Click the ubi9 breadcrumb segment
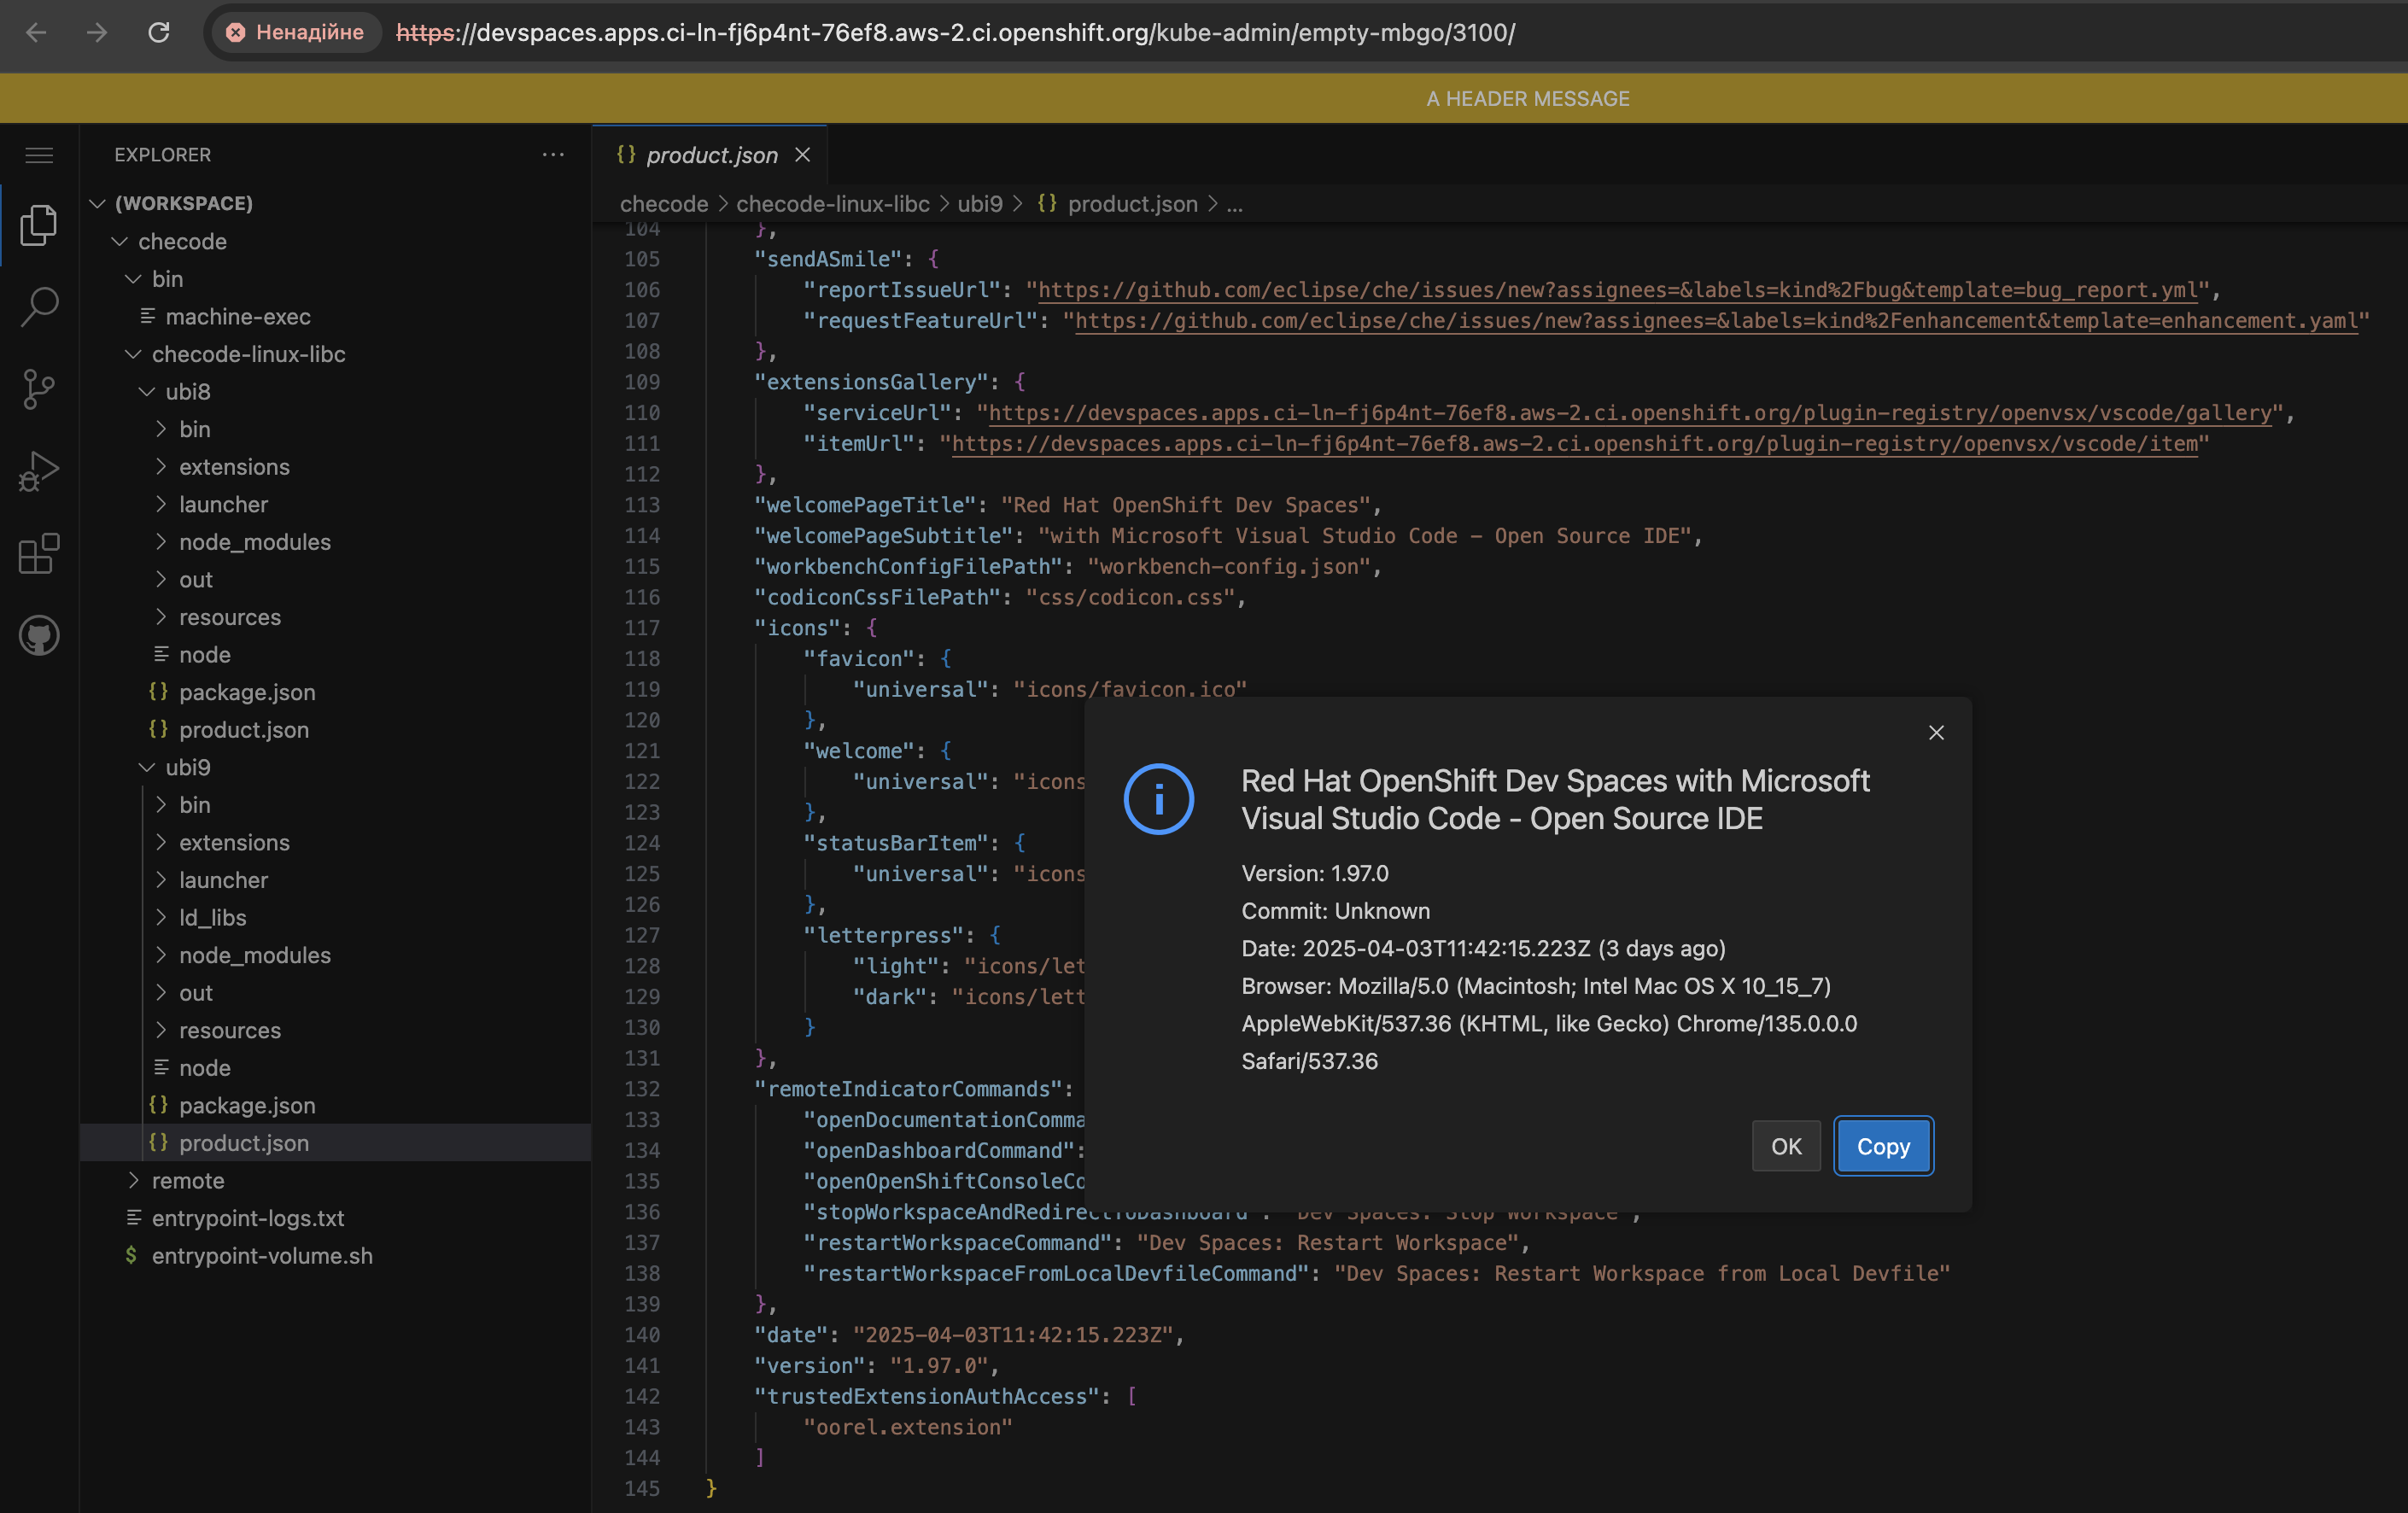 point(979,204)
